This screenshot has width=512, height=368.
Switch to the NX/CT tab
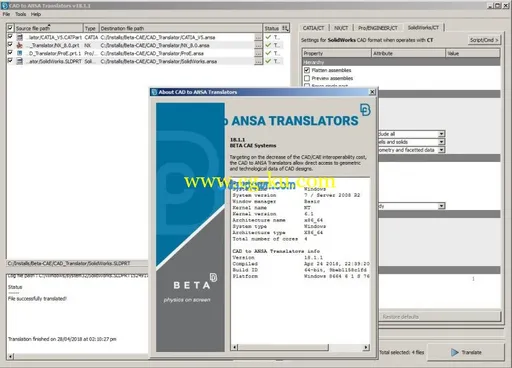click(341, 28)
